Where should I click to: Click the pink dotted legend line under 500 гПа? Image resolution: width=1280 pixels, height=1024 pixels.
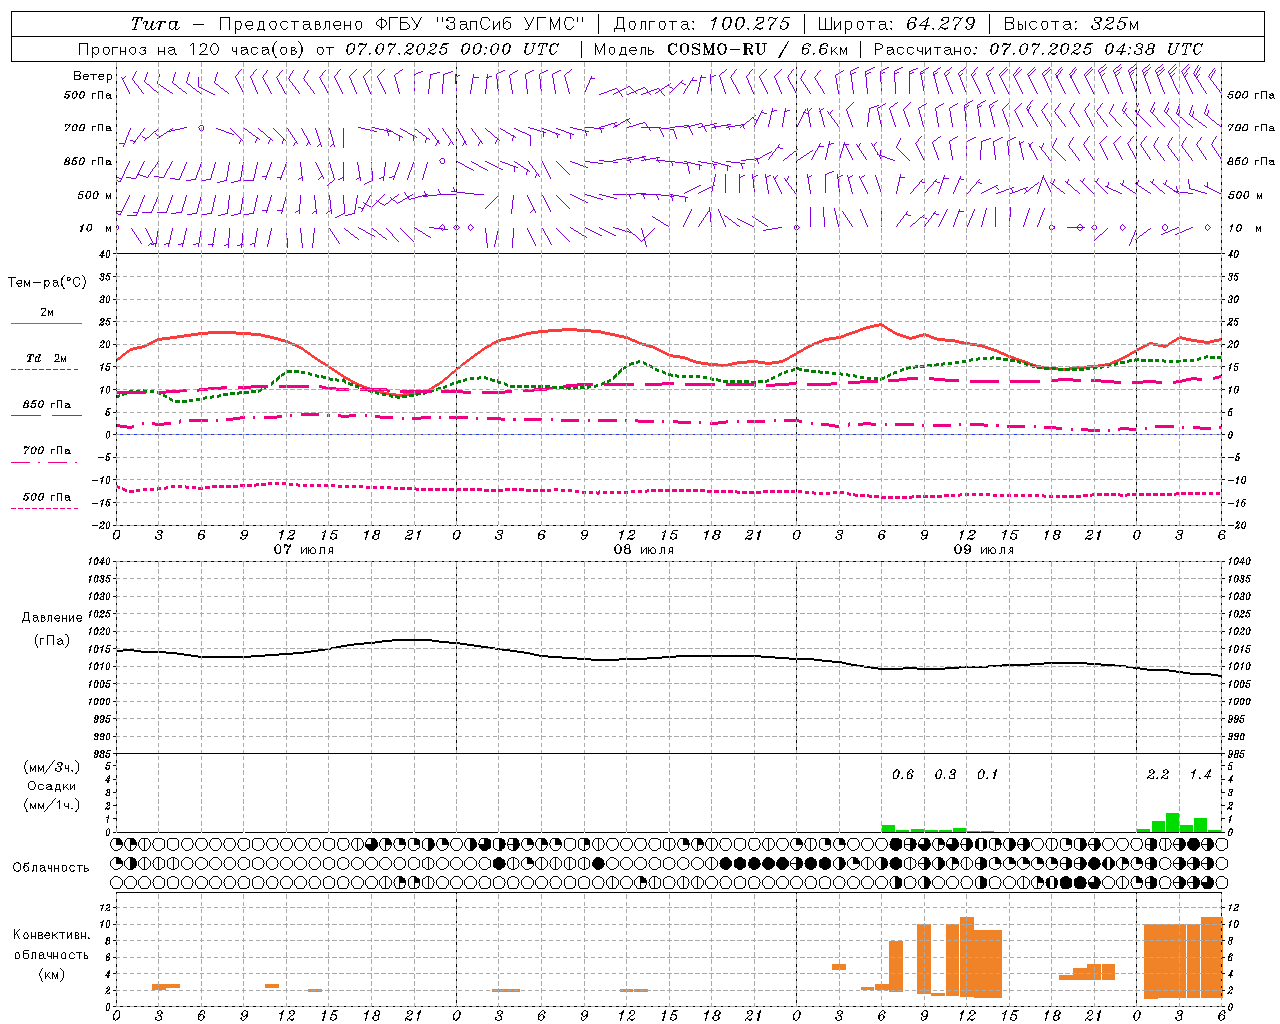point(46,508)
